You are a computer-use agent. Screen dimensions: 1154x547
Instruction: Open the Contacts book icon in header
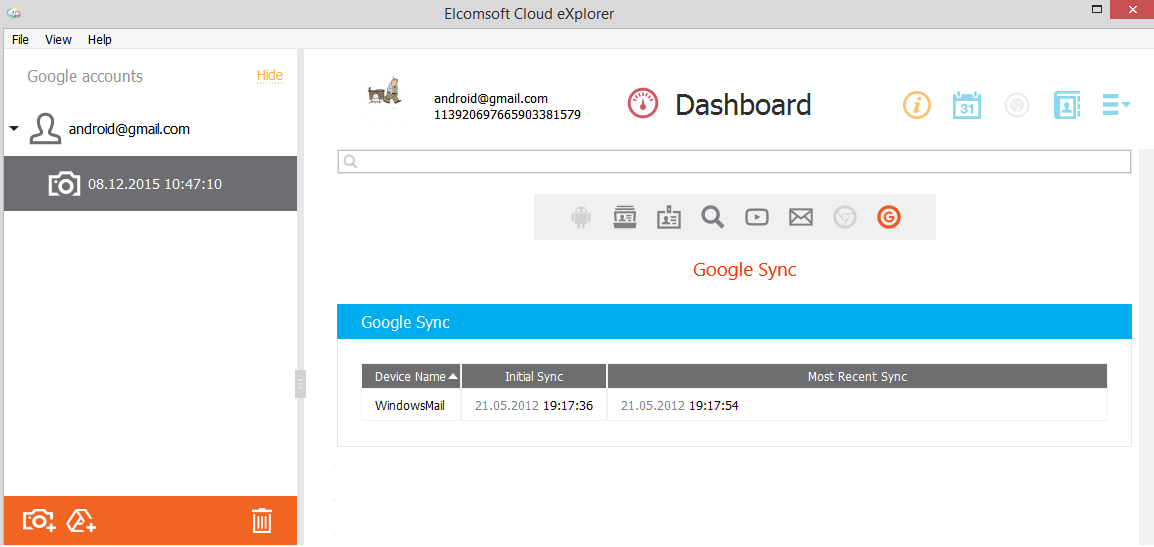[x=1066, y=105]
